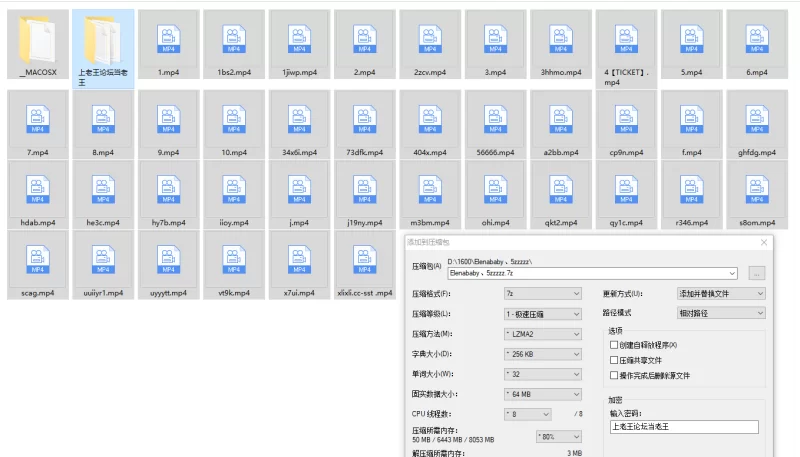Open the 压缩格式 7z dropdown

pyautogui.click(x=543, y=294)
